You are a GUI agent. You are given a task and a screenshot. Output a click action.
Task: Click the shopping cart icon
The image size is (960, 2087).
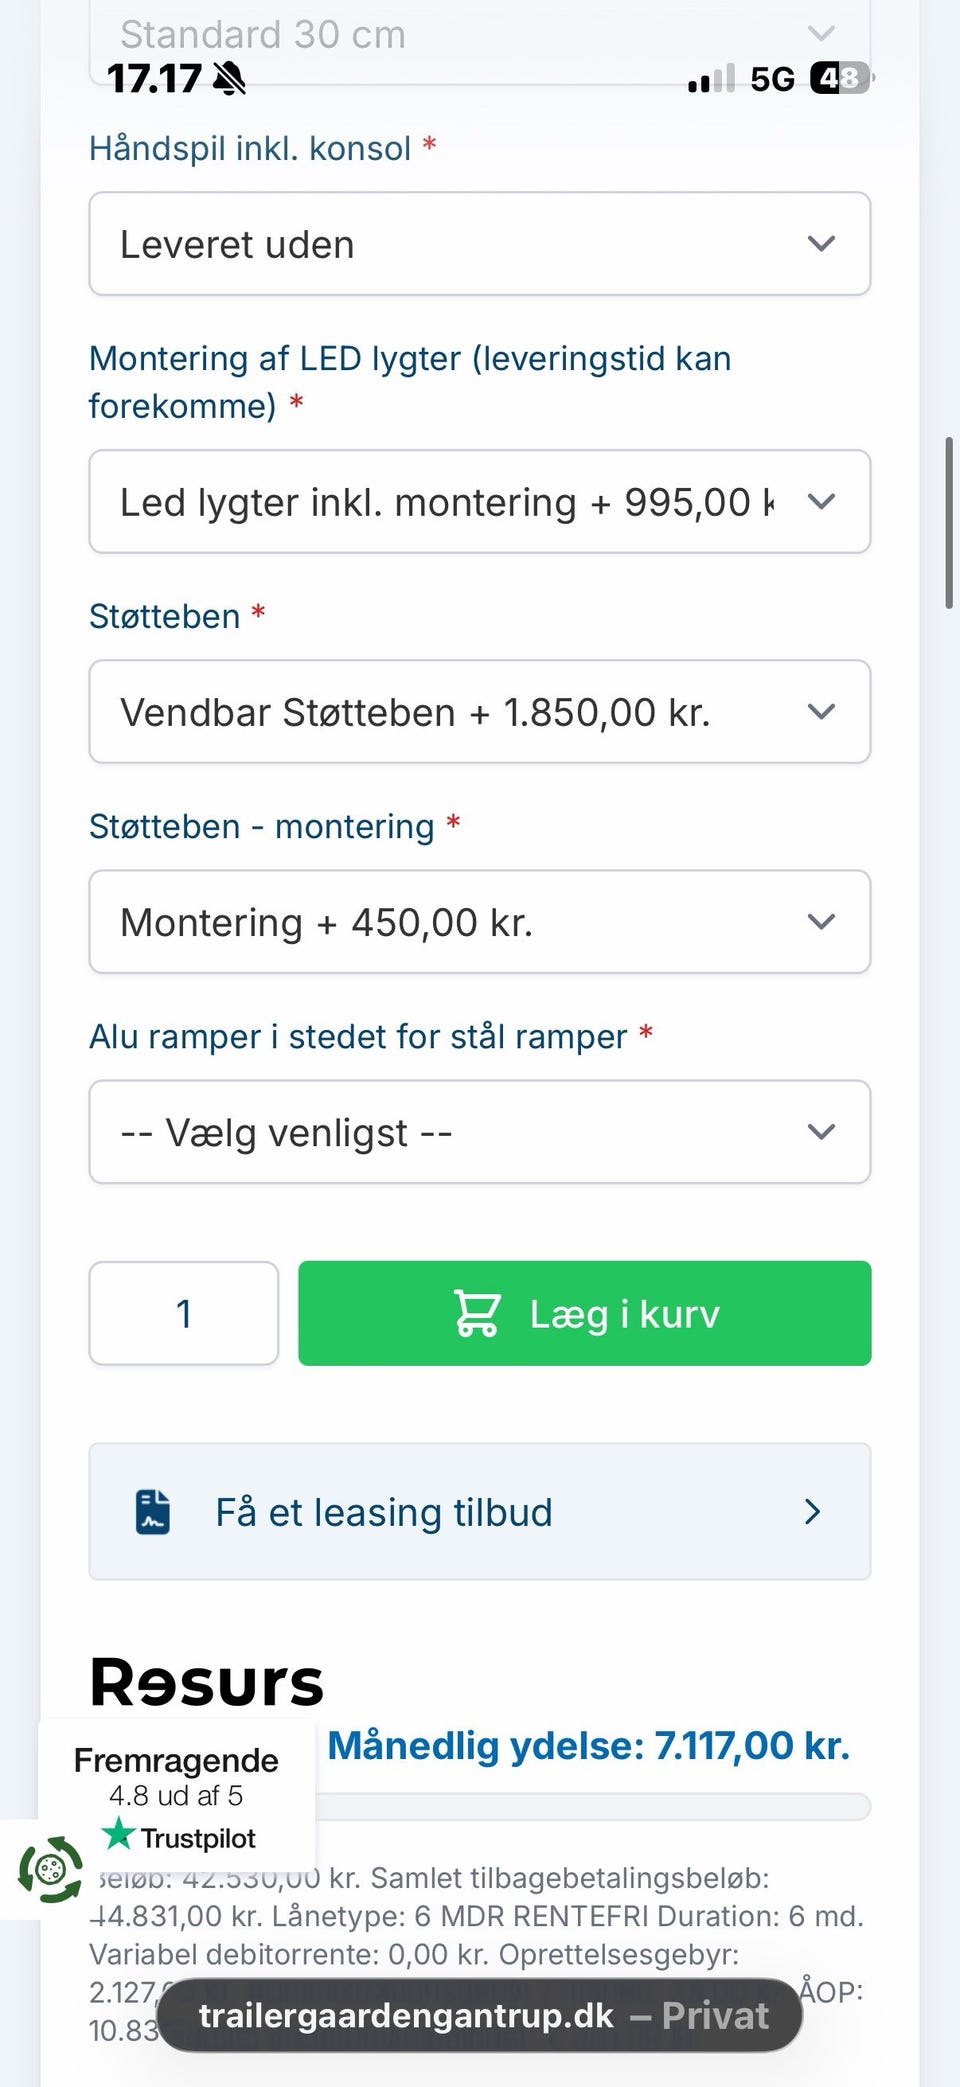(x=477, y=1313)
